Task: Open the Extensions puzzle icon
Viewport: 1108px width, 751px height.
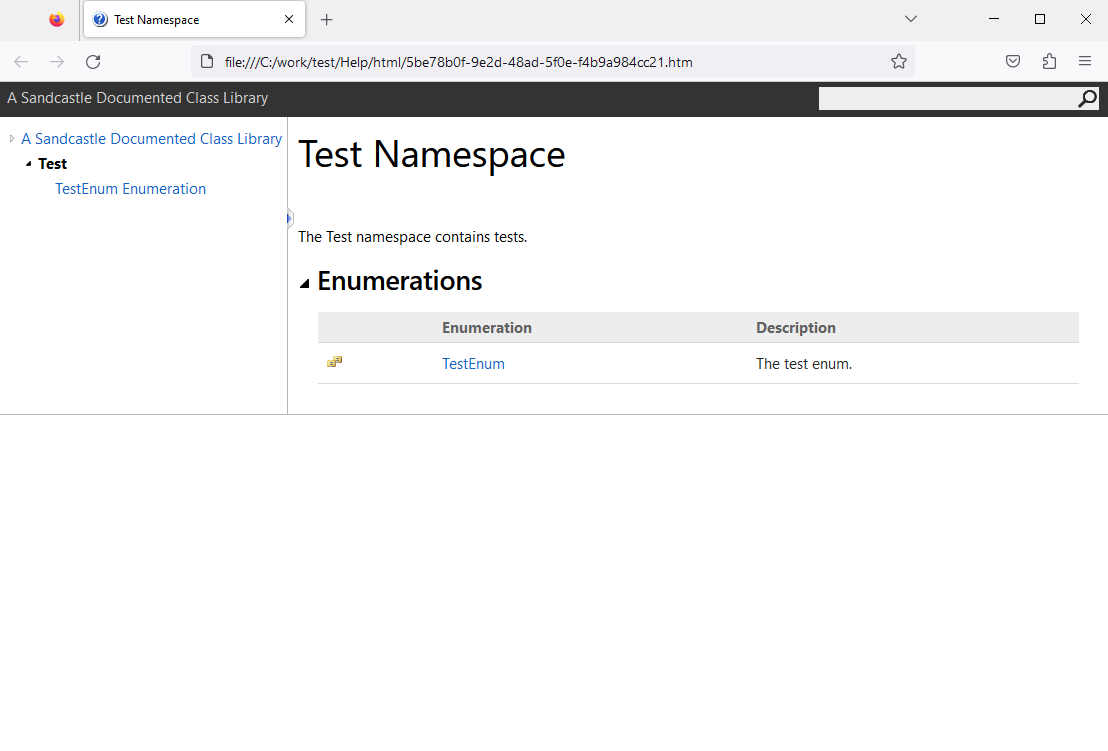Action: (1049, 61)
